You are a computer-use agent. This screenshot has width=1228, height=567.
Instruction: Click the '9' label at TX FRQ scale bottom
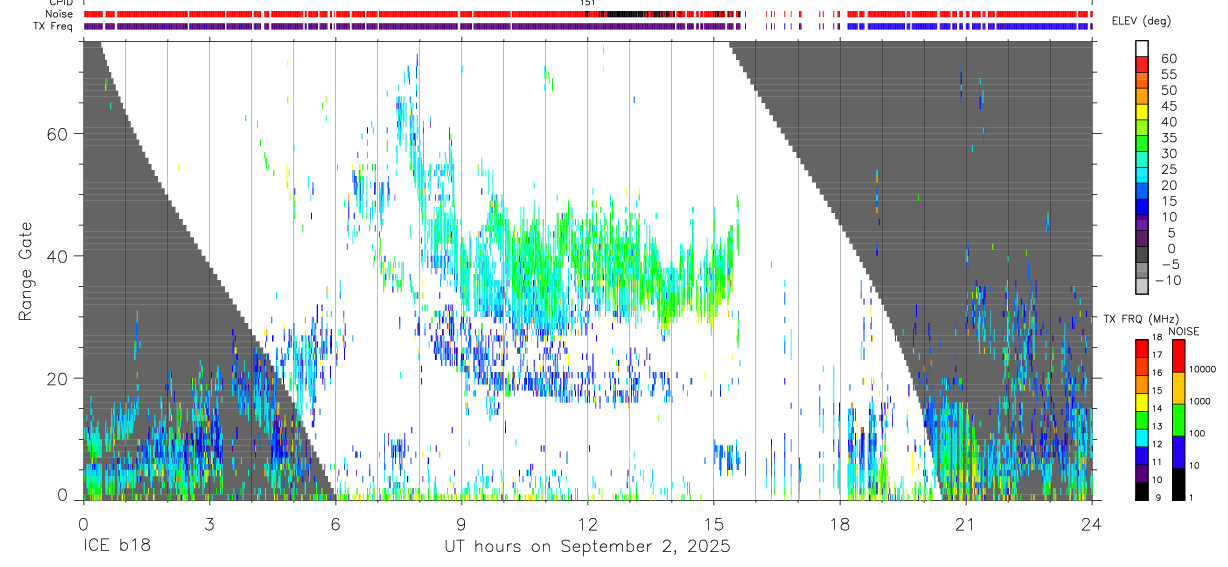(1157, 497)
